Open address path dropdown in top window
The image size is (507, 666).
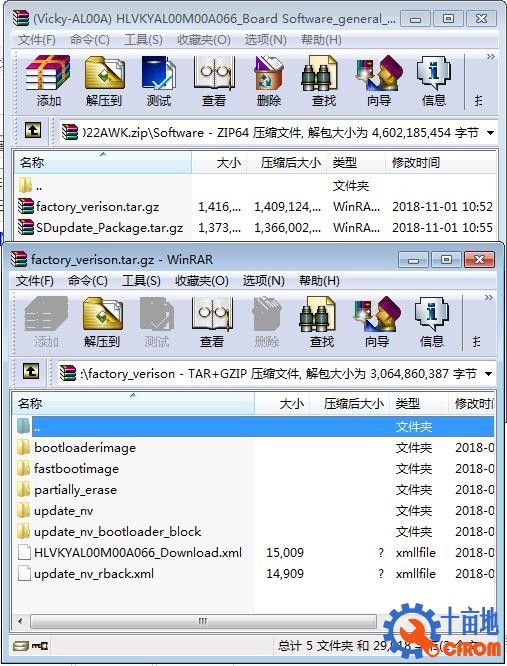click(x=490, y=133)
